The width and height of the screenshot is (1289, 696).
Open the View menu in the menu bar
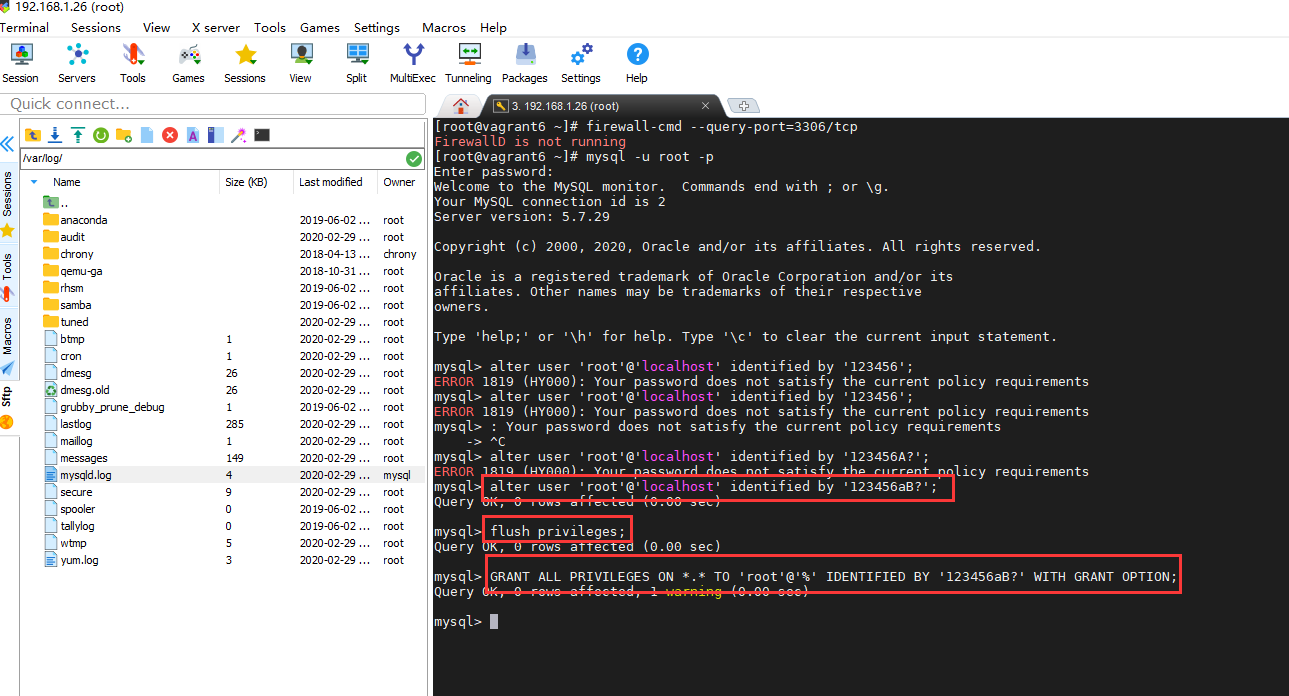(x=156, y=27)
